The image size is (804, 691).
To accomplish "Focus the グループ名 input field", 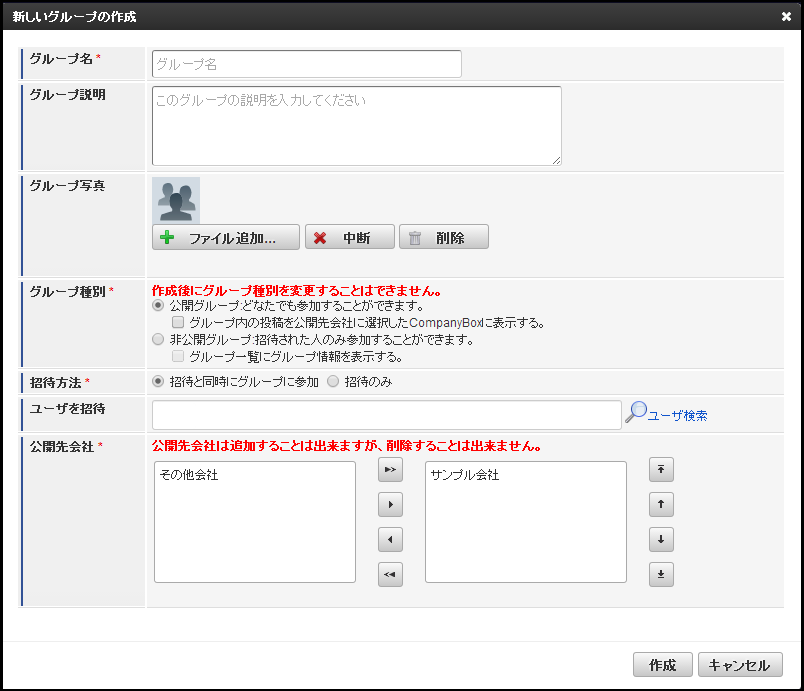I will pyautogui.click(x=307, y=64).
